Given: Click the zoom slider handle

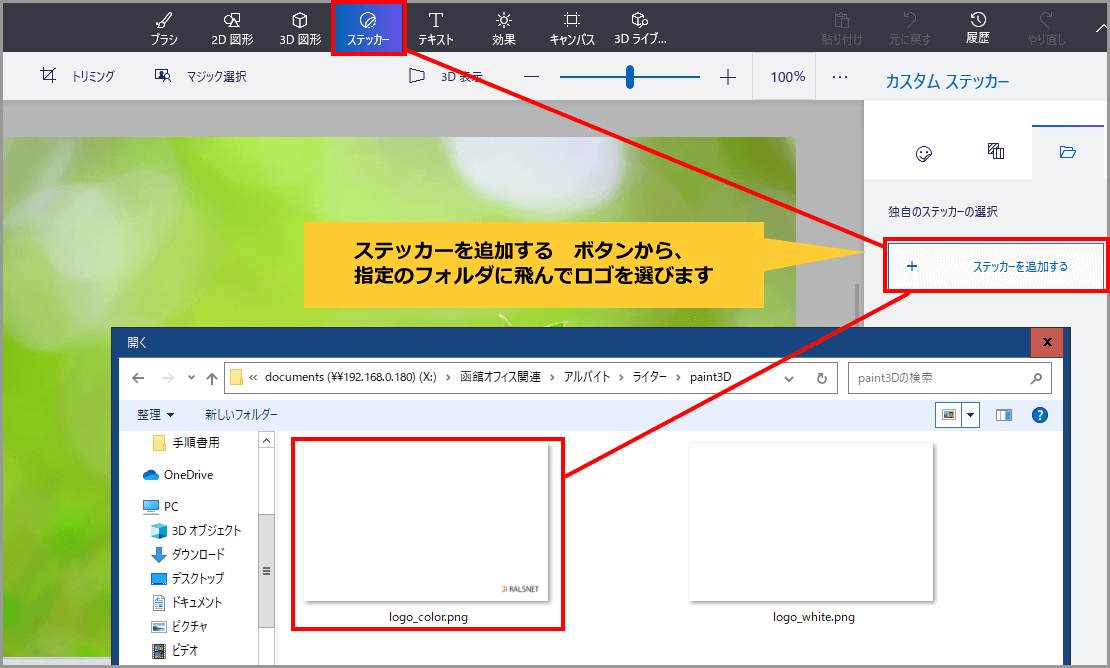Looking at the screenshot, I should point(630,76).
